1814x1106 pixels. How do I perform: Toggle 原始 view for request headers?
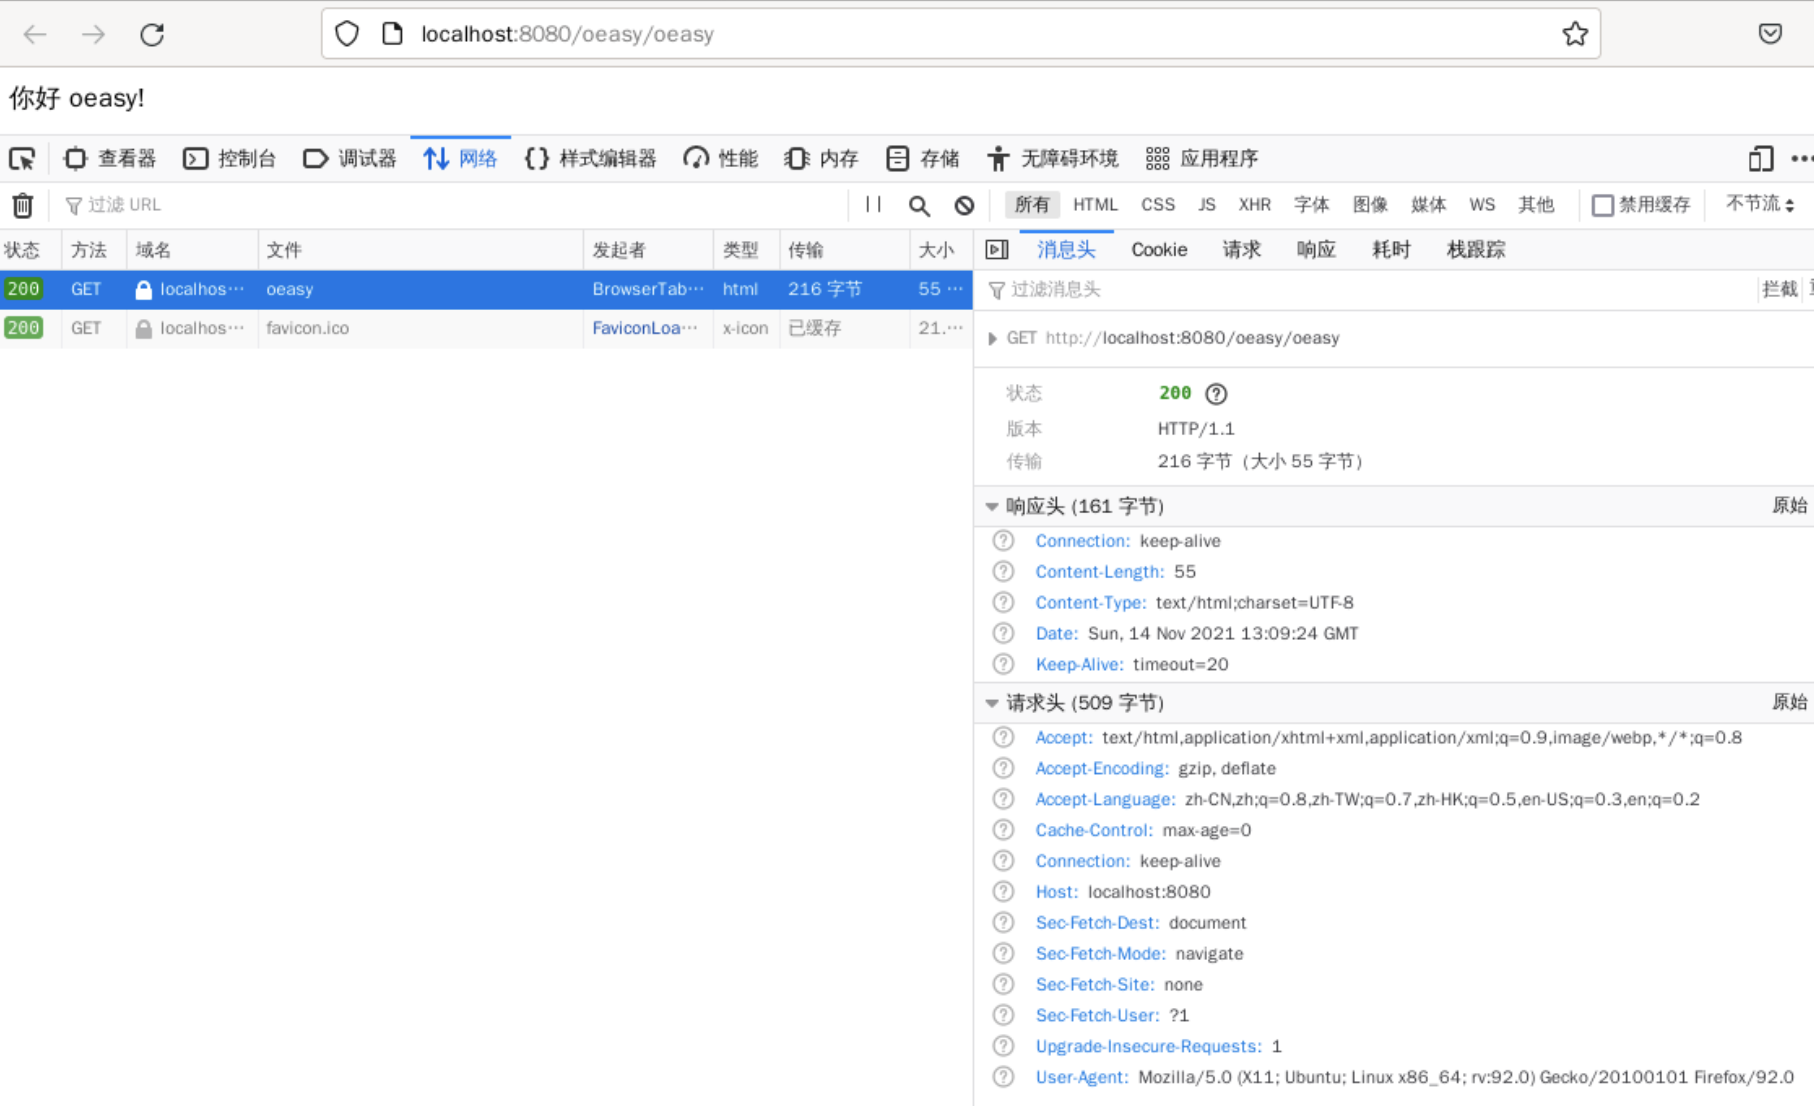click(x=1790, y=702)
